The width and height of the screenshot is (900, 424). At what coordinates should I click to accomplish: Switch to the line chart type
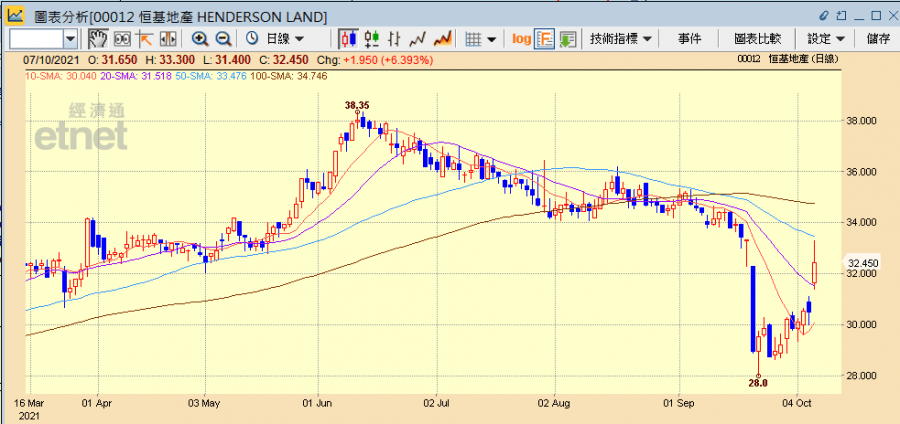(418, 38)
